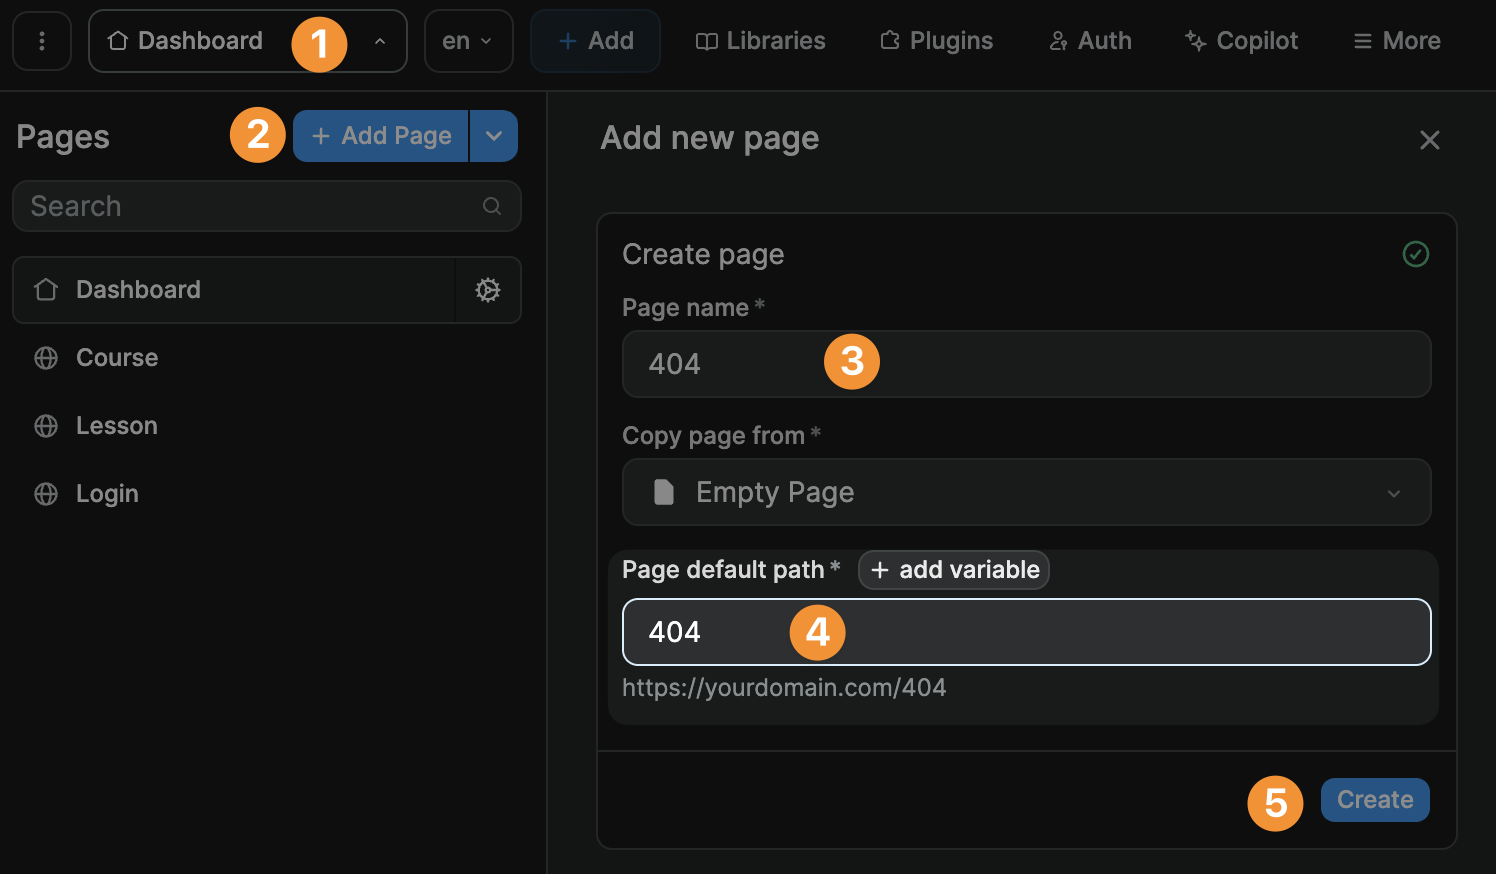Open the Copy page from dropdown
1496x874 pixels.
(1026, 492)
